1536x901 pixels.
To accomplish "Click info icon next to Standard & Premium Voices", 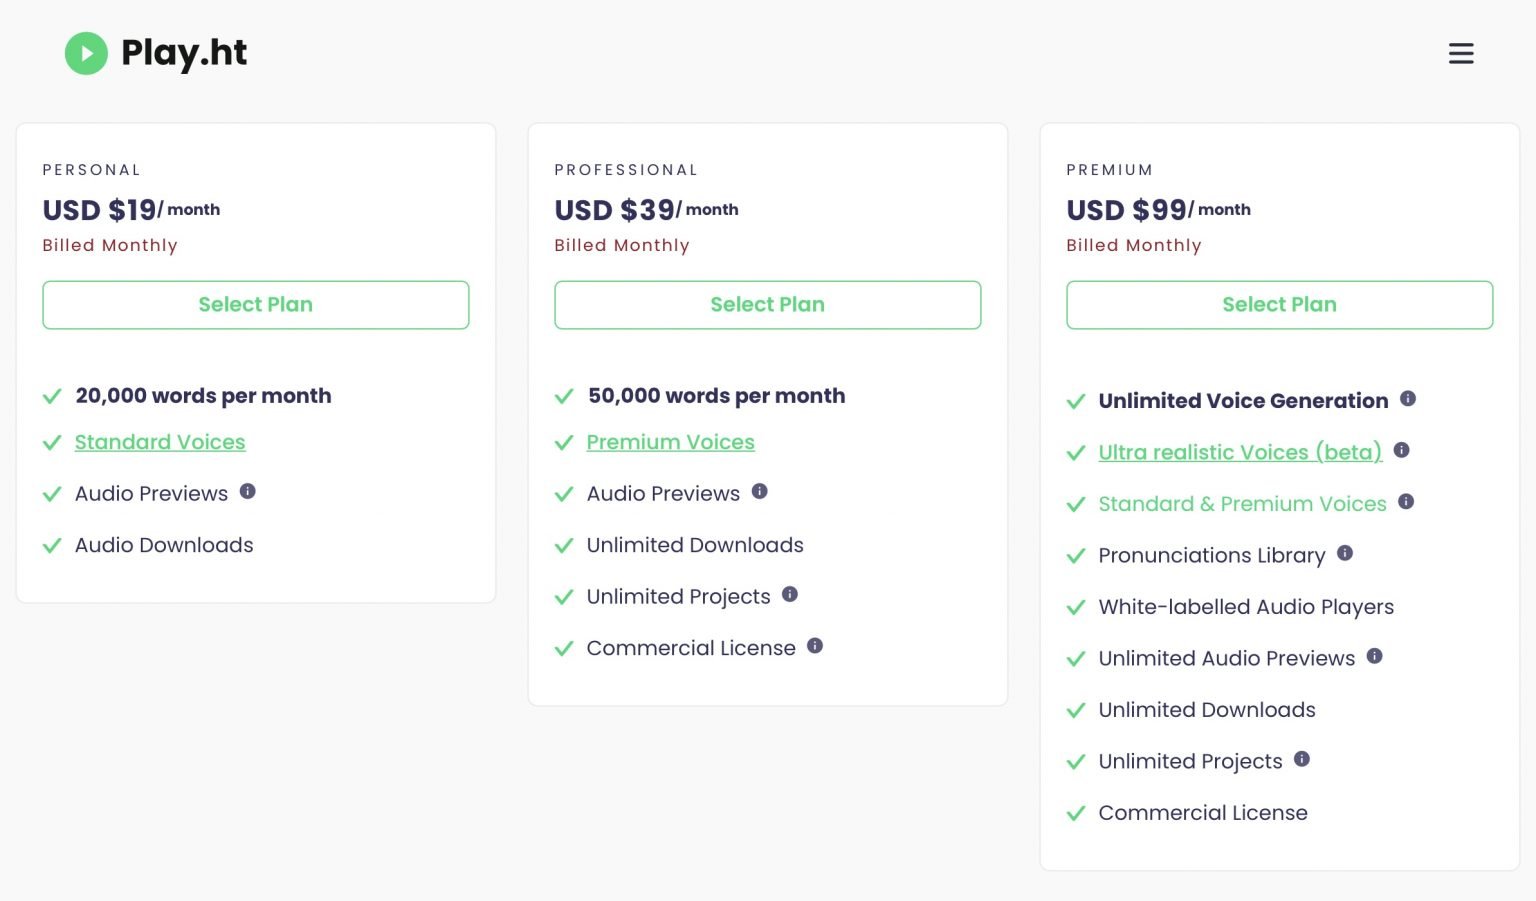I will (x=1406, y=501).
